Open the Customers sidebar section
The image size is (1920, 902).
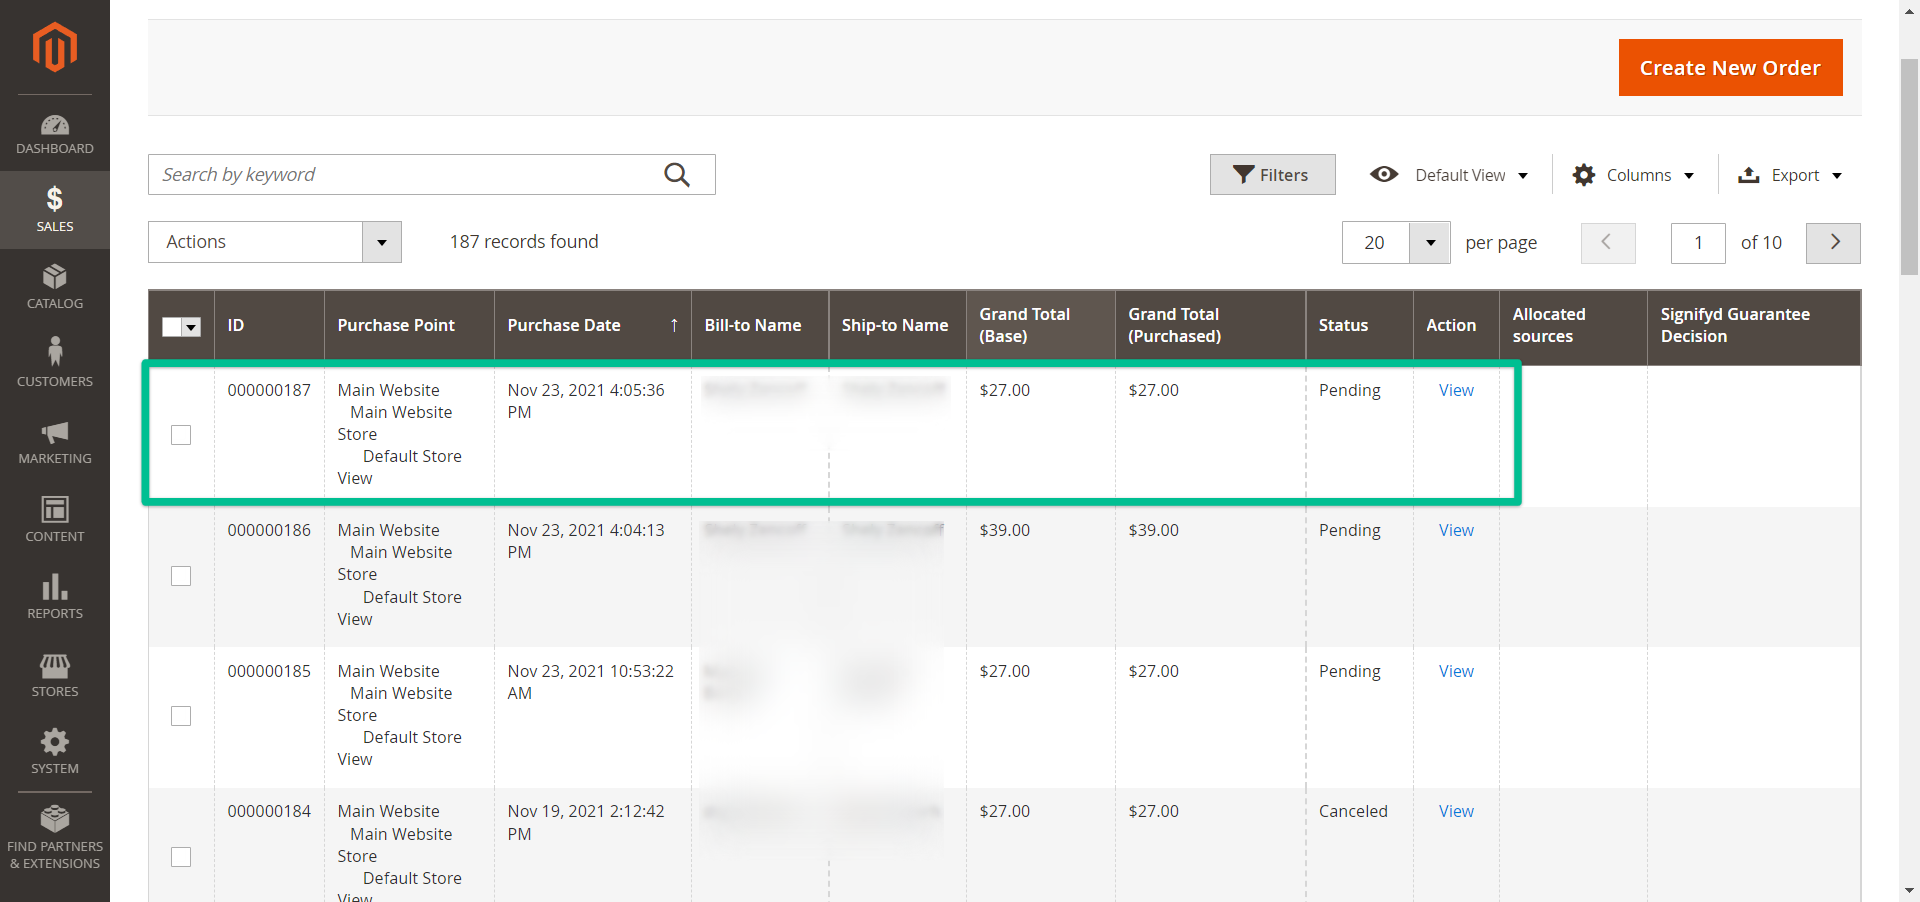(x=55, y=362)
